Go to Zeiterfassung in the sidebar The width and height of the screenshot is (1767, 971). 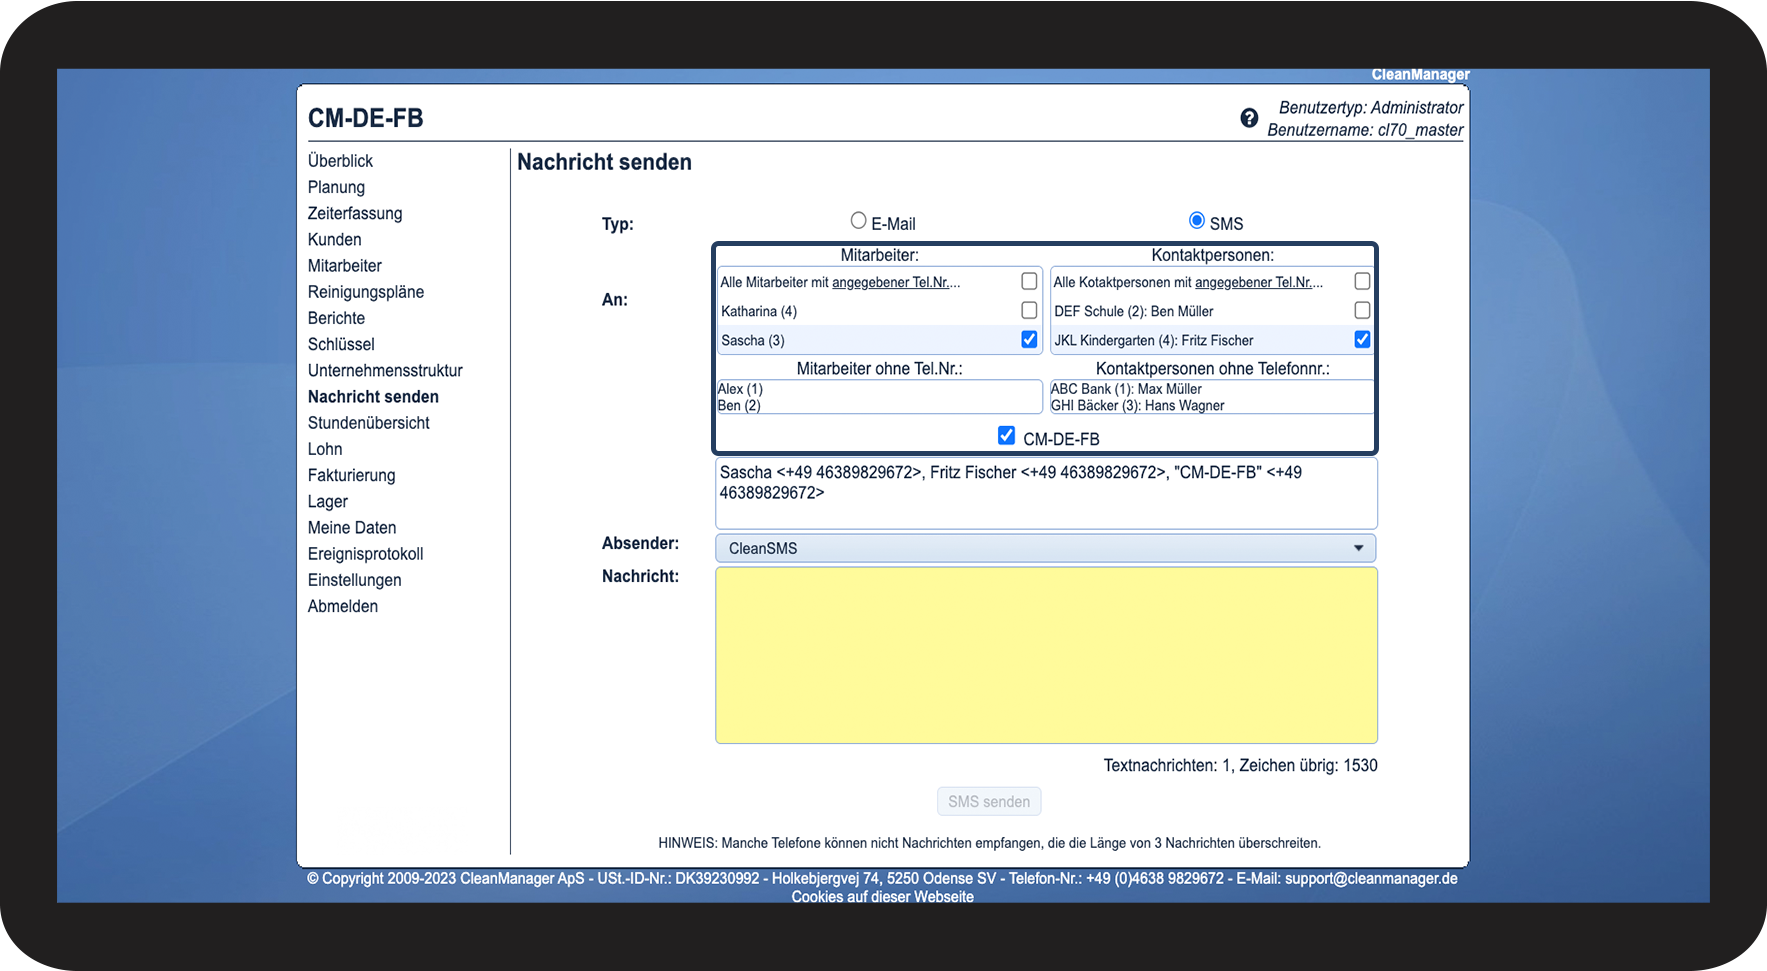pyautogui.click(x=355, y=213)
